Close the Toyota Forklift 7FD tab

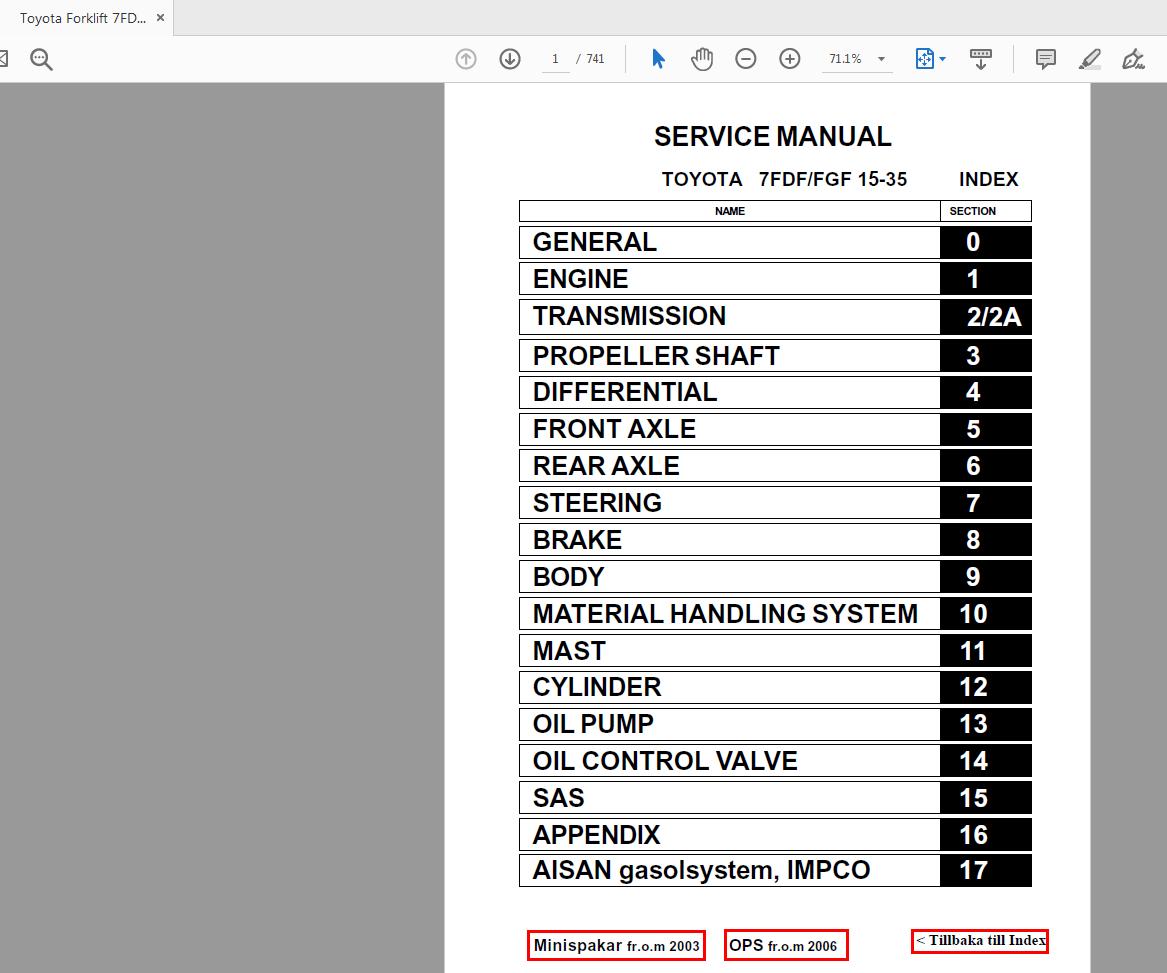(160, 18)
